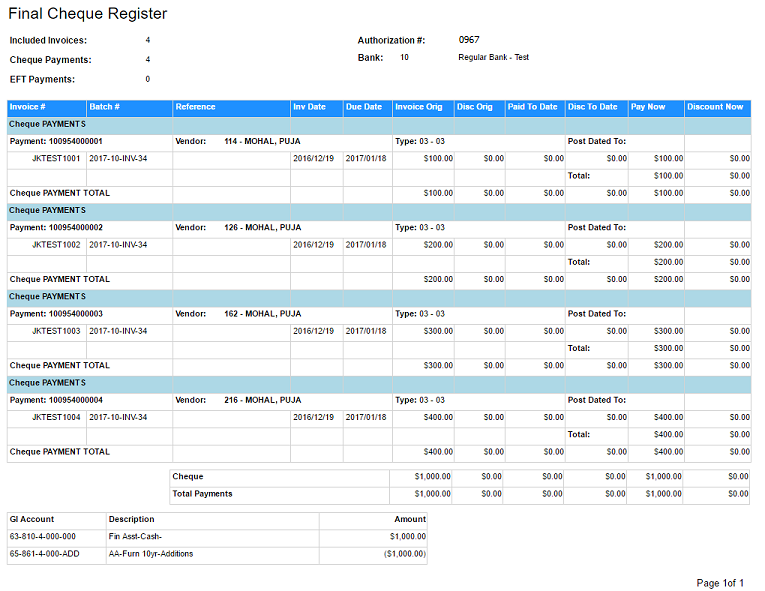Click the Reference column header
The image size is (765, 591).
[x=195, y=107]
